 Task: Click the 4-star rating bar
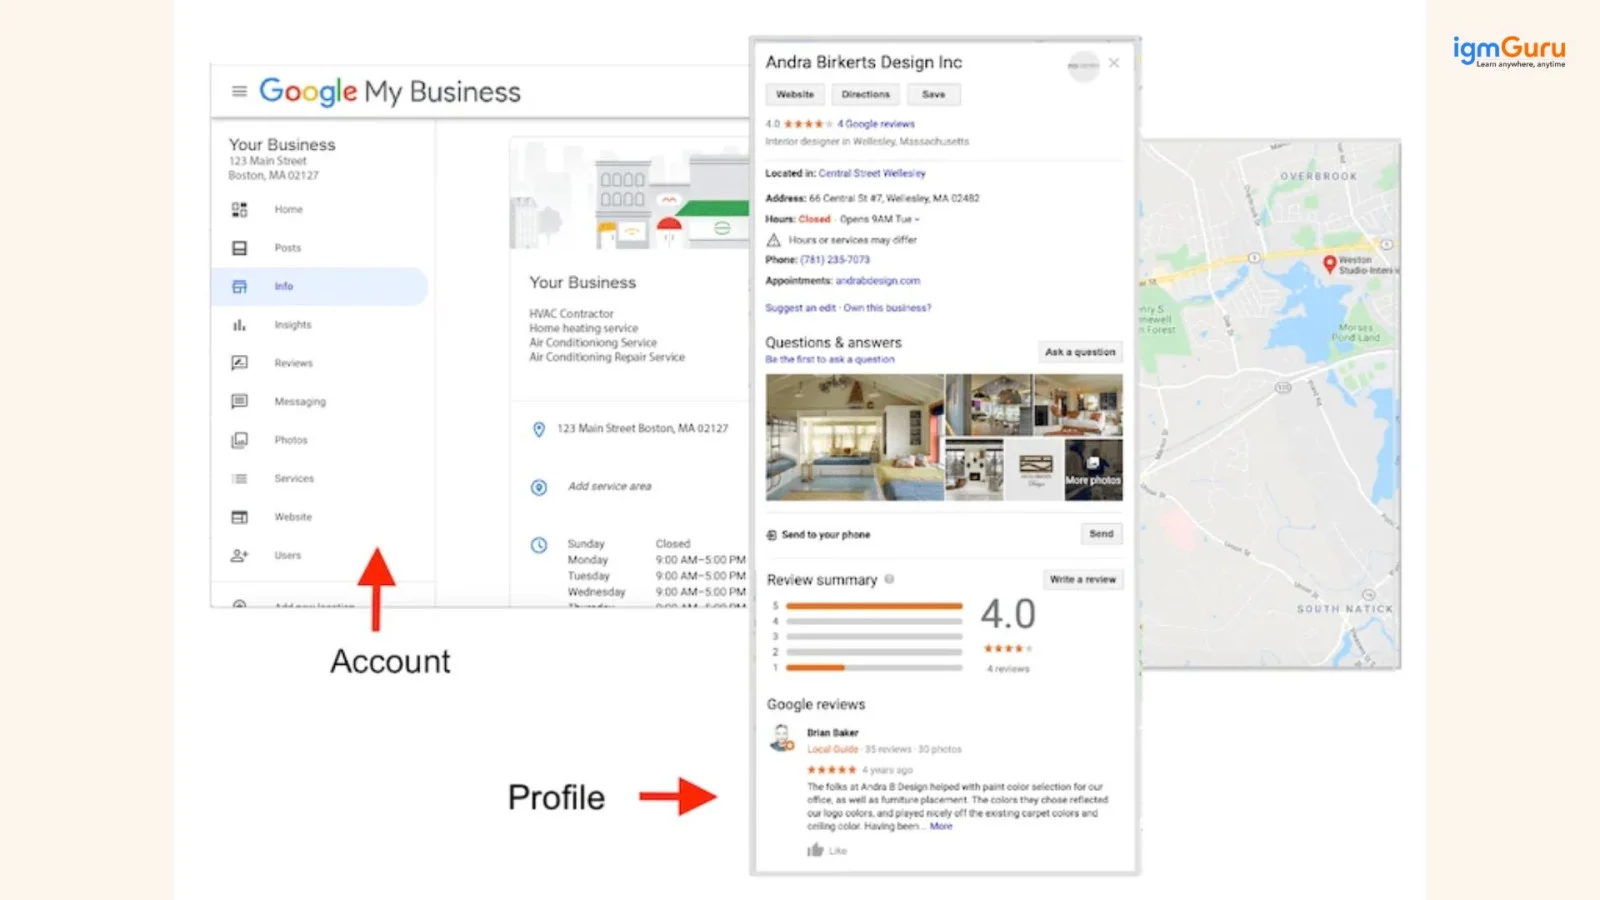[874, 621]
